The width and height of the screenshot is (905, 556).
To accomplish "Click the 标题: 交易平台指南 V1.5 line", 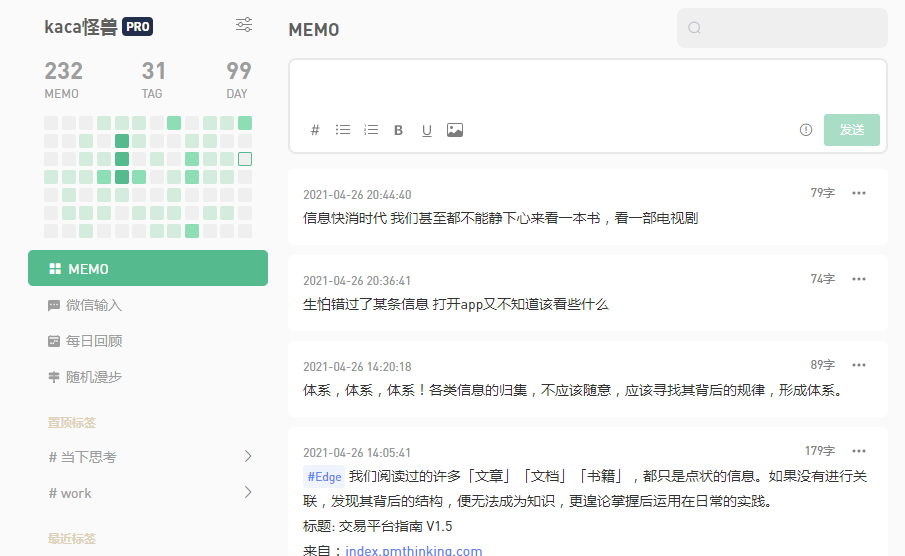I will point(377,526).
